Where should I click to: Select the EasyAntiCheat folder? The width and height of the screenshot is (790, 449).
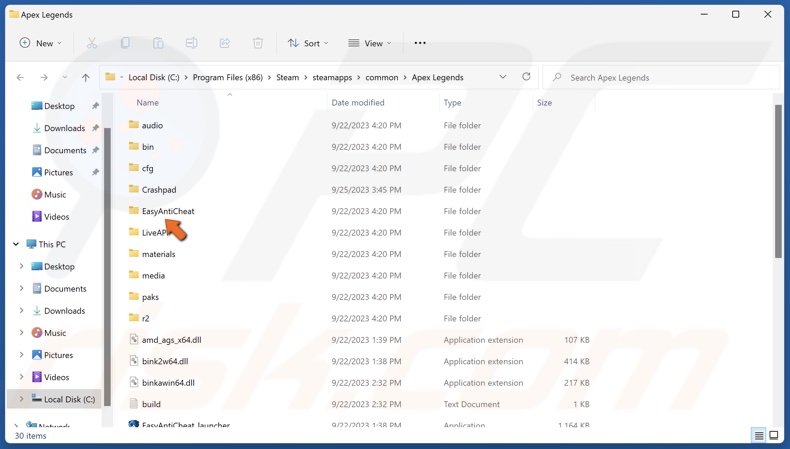tap(168, 211)
